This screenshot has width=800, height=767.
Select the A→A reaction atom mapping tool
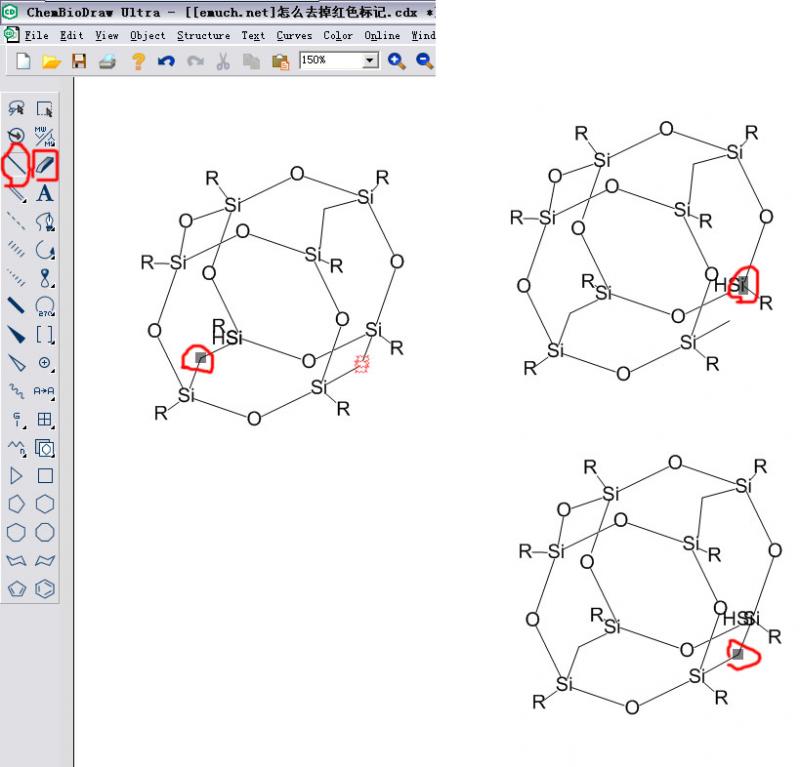45,391
